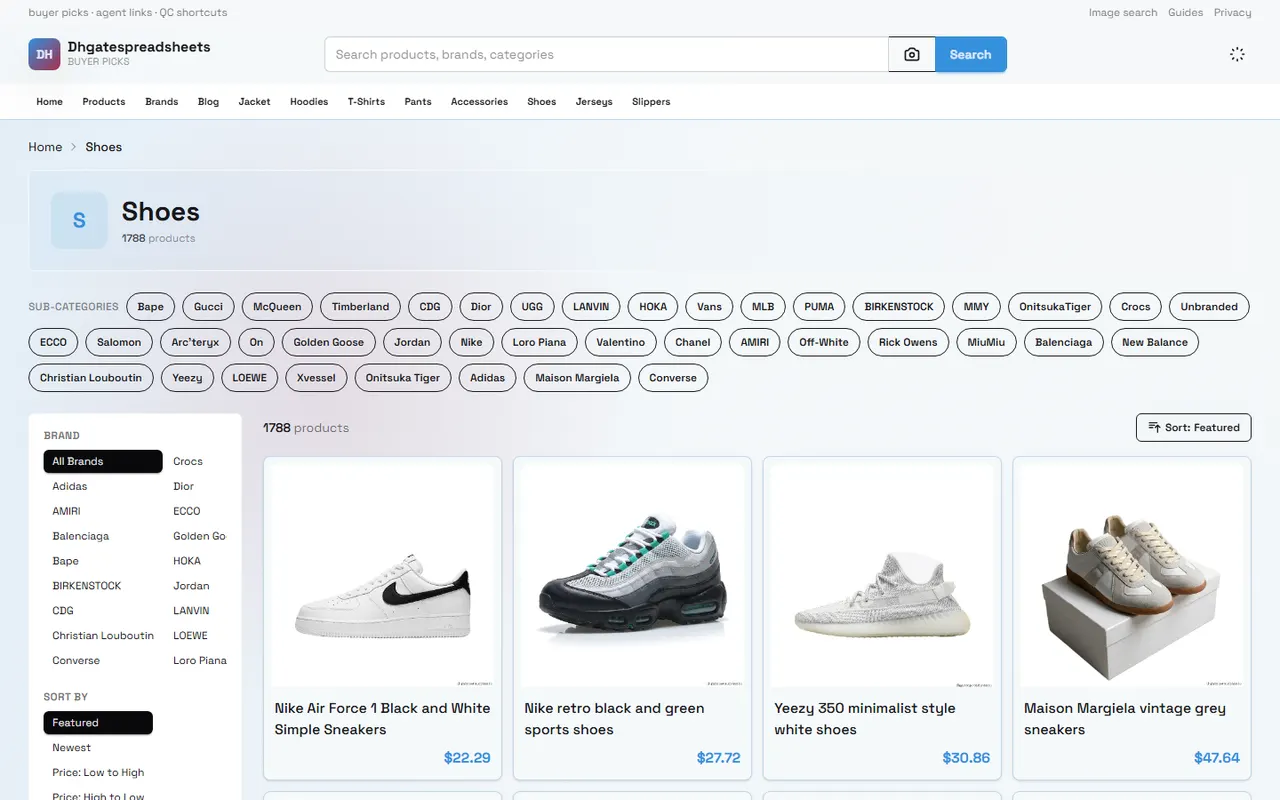Click the blue S category badge

click(x=79, y=220)
